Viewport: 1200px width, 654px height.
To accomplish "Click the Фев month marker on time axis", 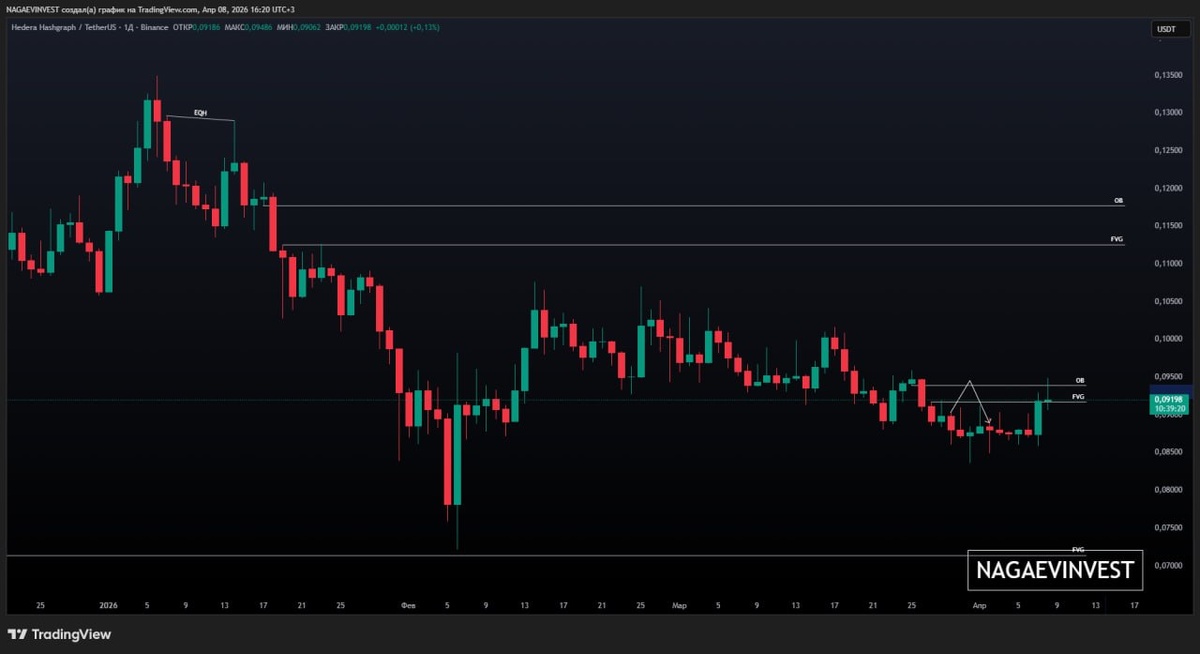I will tap(407, 606).
